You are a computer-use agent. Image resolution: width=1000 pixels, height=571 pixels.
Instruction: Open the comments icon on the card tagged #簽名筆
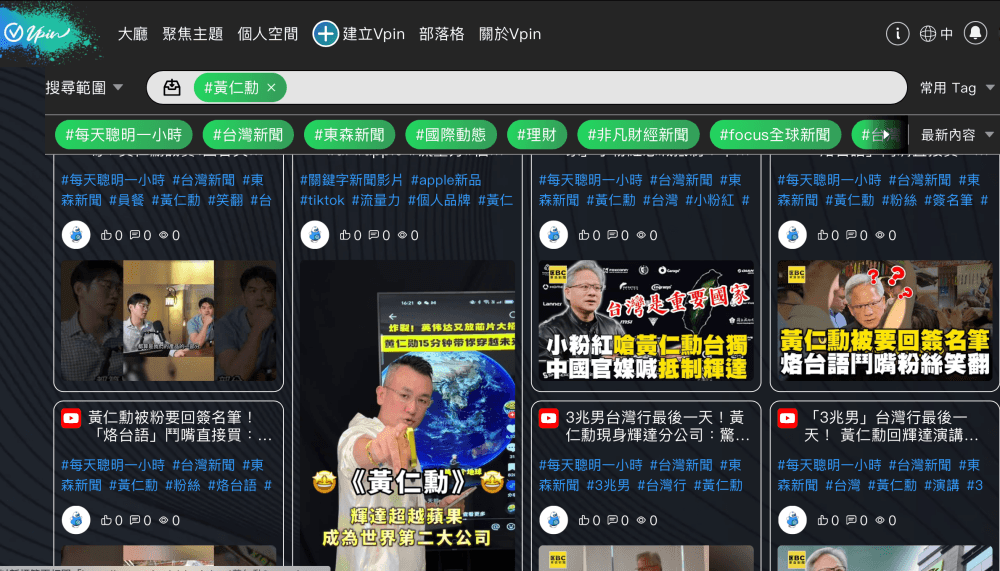click(x=851, y=235)
